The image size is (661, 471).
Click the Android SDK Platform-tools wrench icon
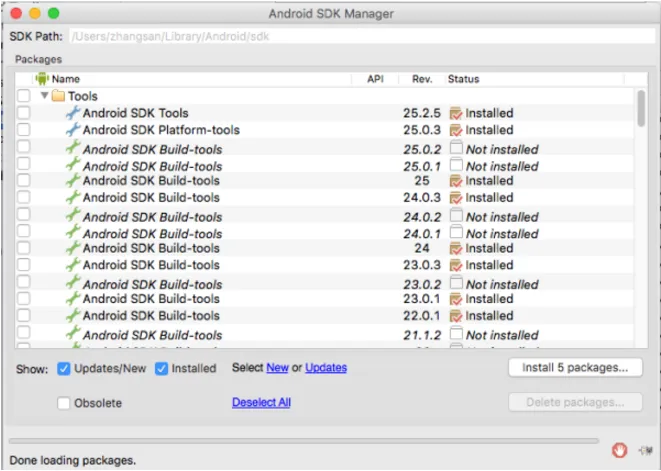(x=72, y=130)
